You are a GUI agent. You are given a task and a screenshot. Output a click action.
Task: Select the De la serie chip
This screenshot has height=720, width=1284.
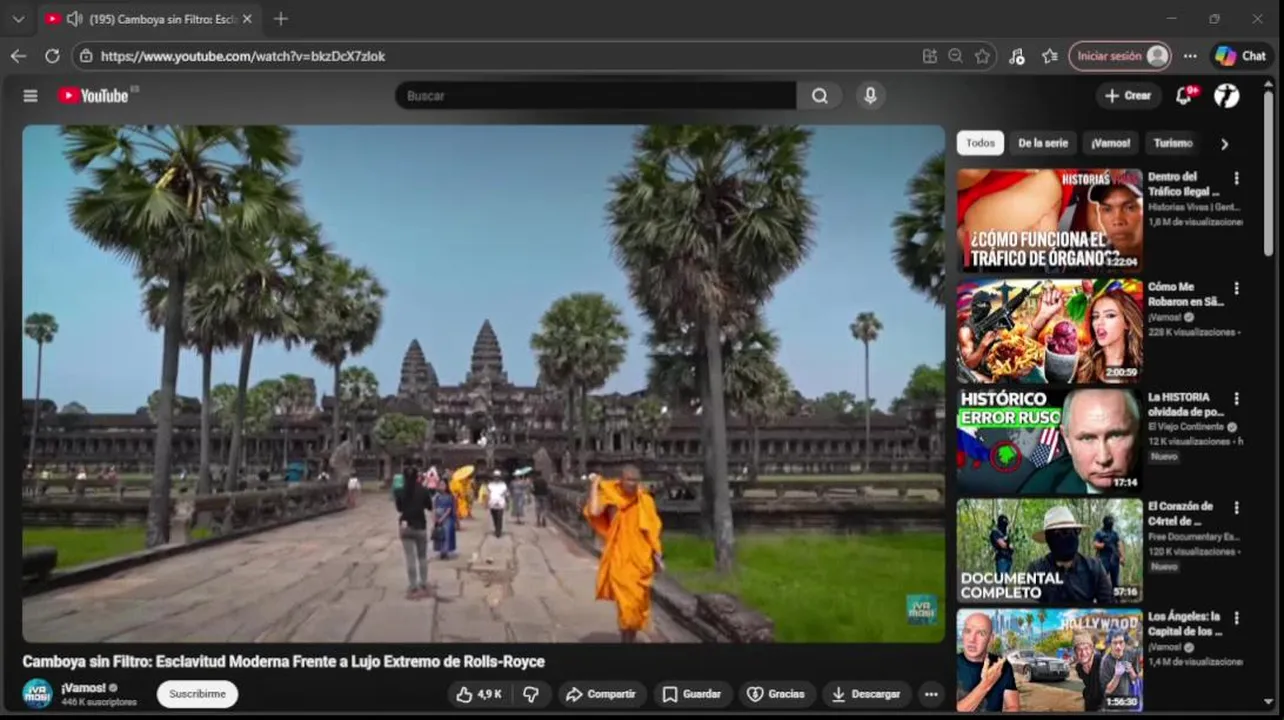(x=1043, y=143)
